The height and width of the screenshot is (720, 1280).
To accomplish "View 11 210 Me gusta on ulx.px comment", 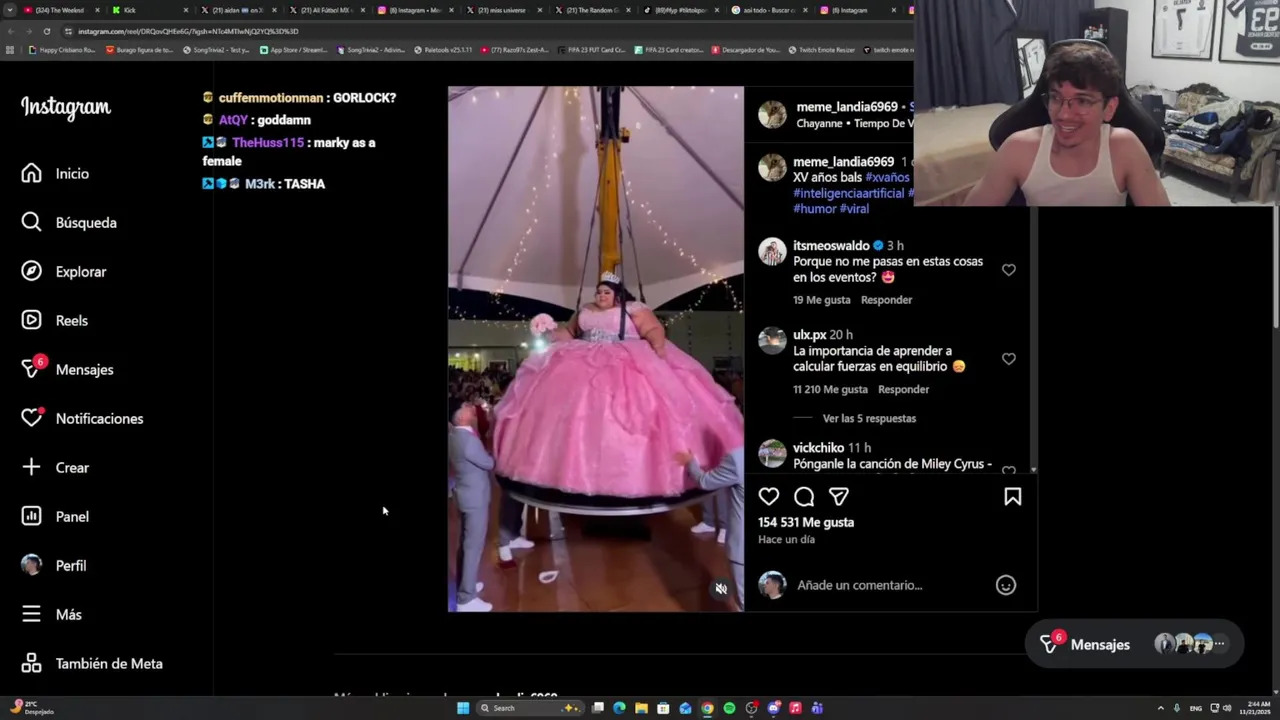I will tap(830, 390).
